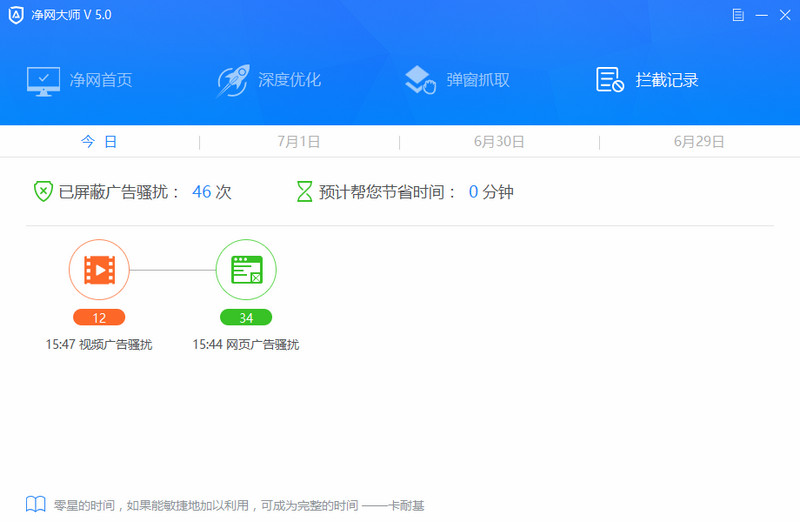
Task: Click the 净网大师 shield logo in title bar
Action: click(x=16, y=15)
